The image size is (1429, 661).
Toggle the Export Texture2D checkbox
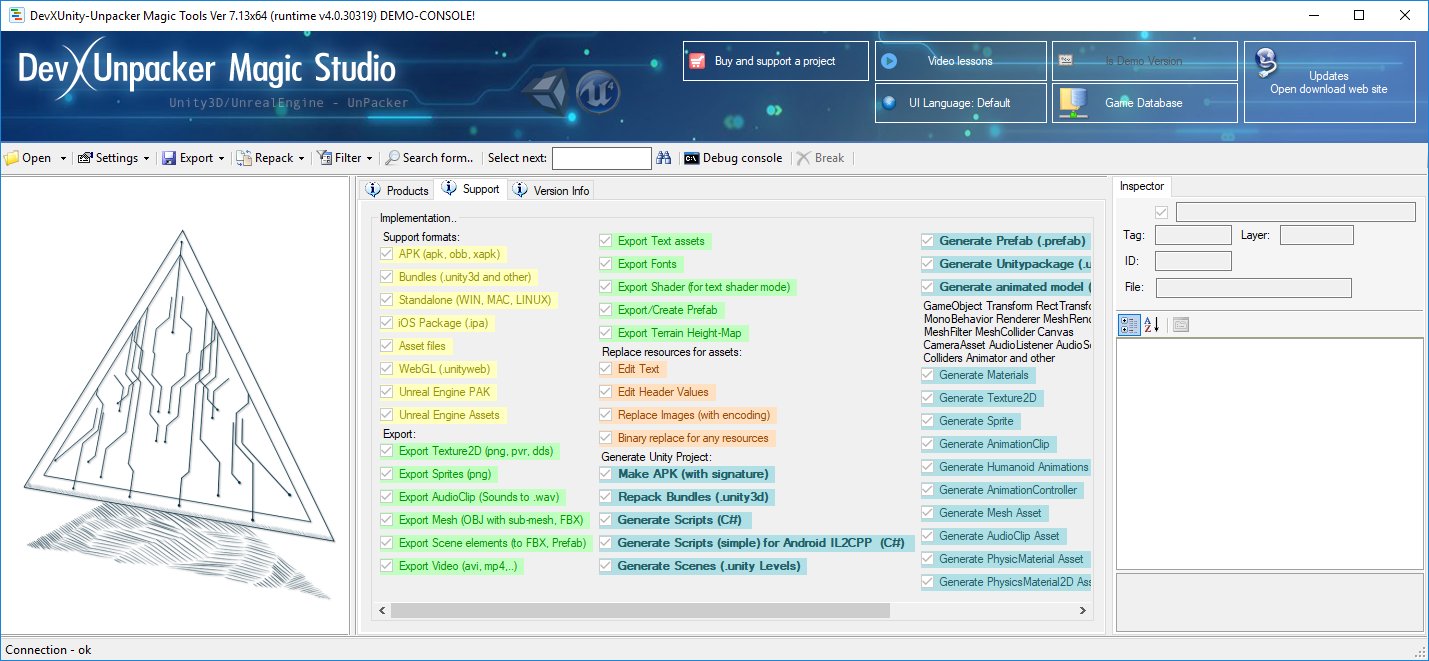(387, 451)
